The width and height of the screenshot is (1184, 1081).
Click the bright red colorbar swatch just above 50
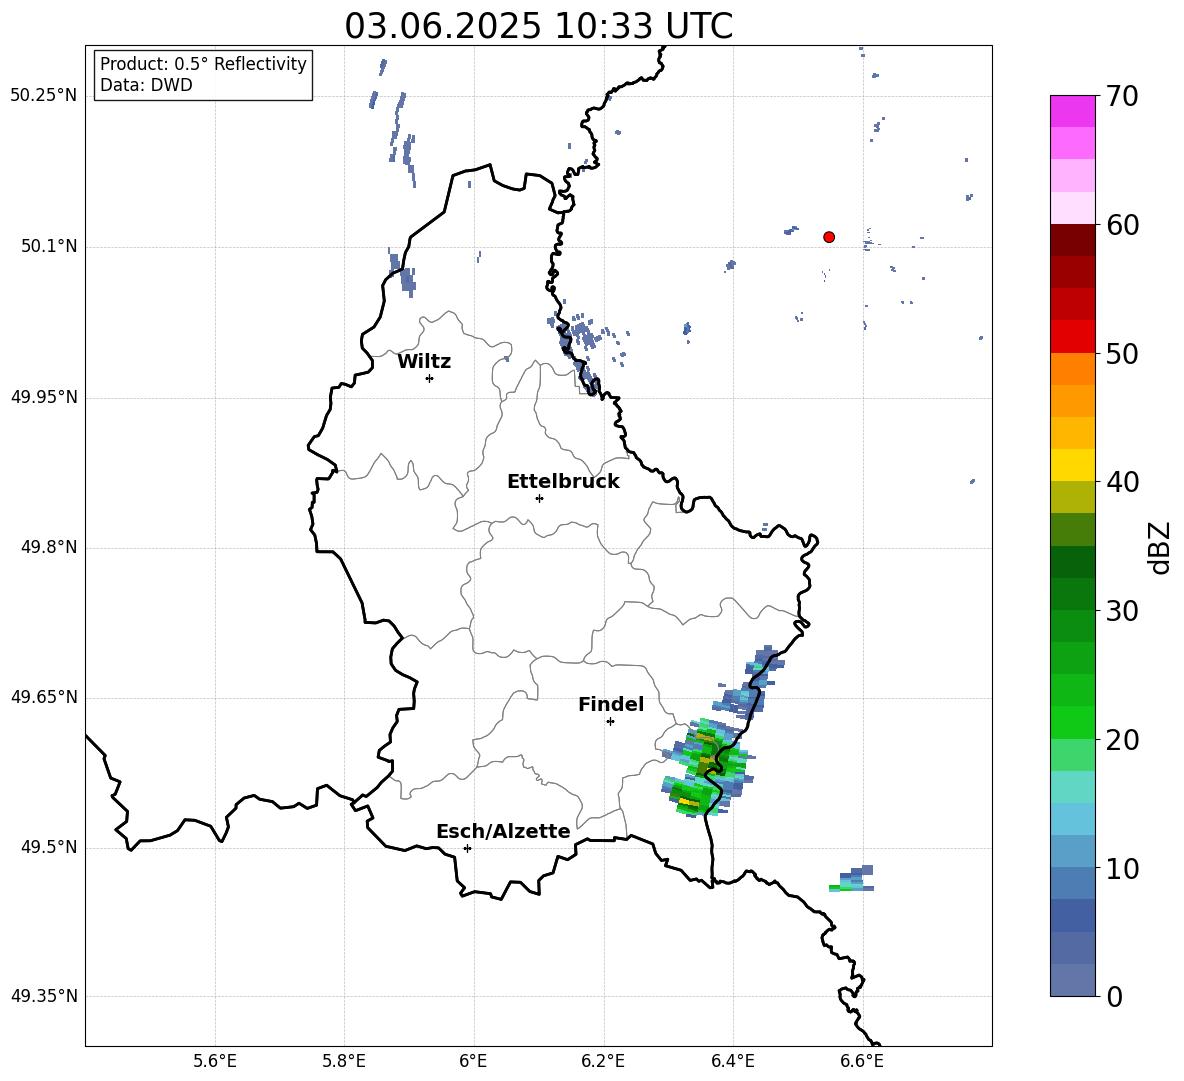[x=1073, y=337]
